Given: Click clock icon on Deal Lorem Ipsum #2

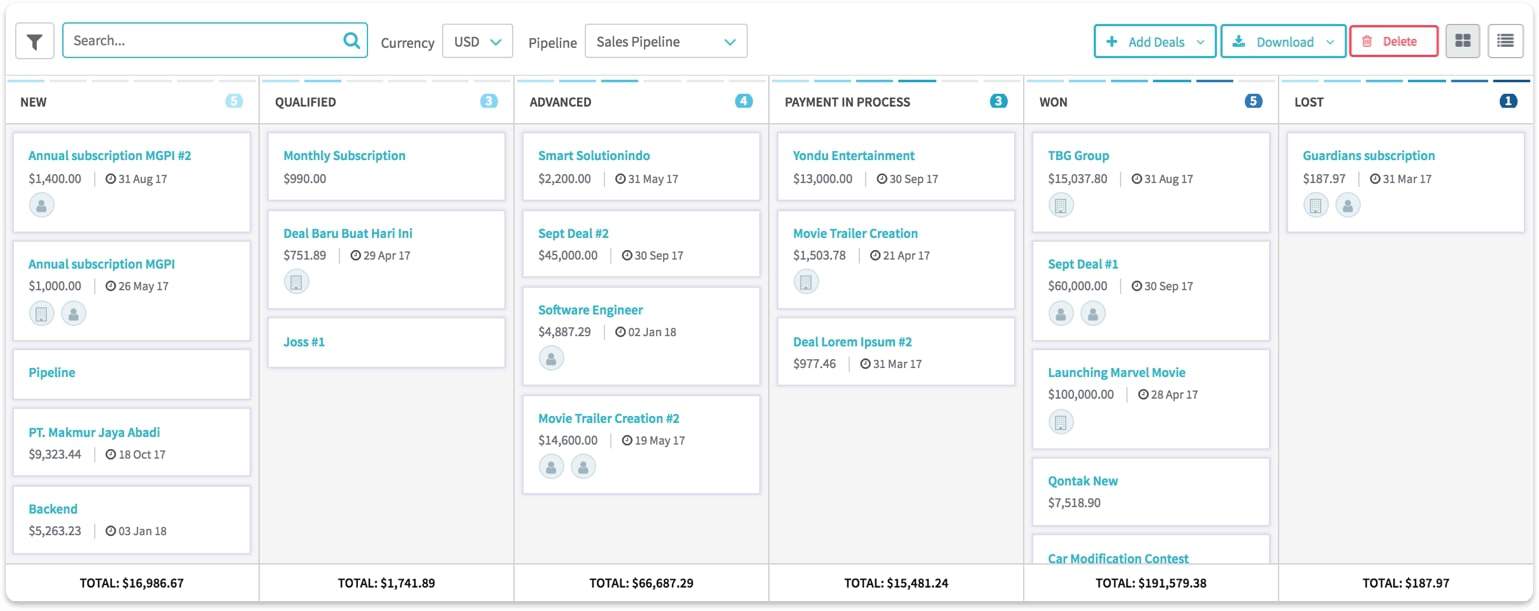Looking at the screenshot, I should [866, 364].
